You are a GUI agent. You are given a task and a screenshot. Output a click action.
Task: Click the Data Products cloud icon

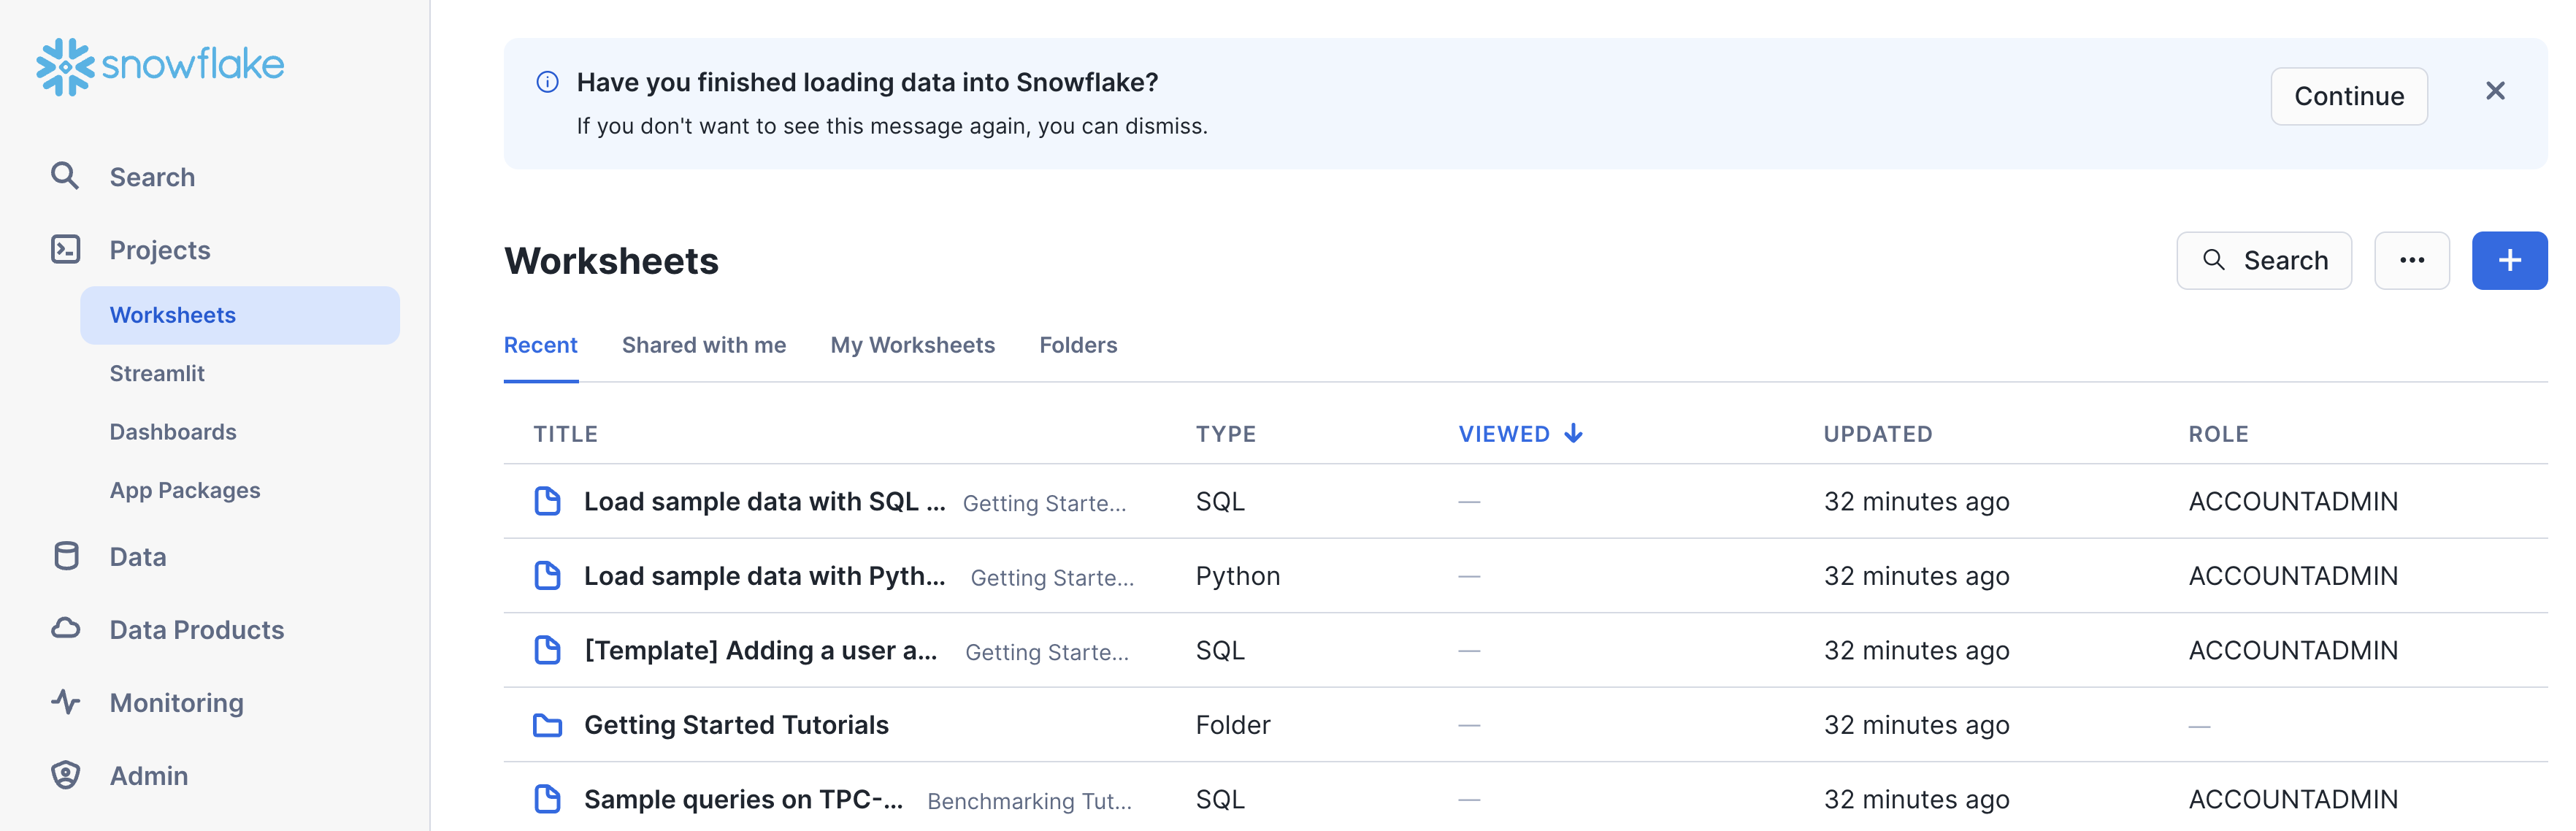pos(66,629)
